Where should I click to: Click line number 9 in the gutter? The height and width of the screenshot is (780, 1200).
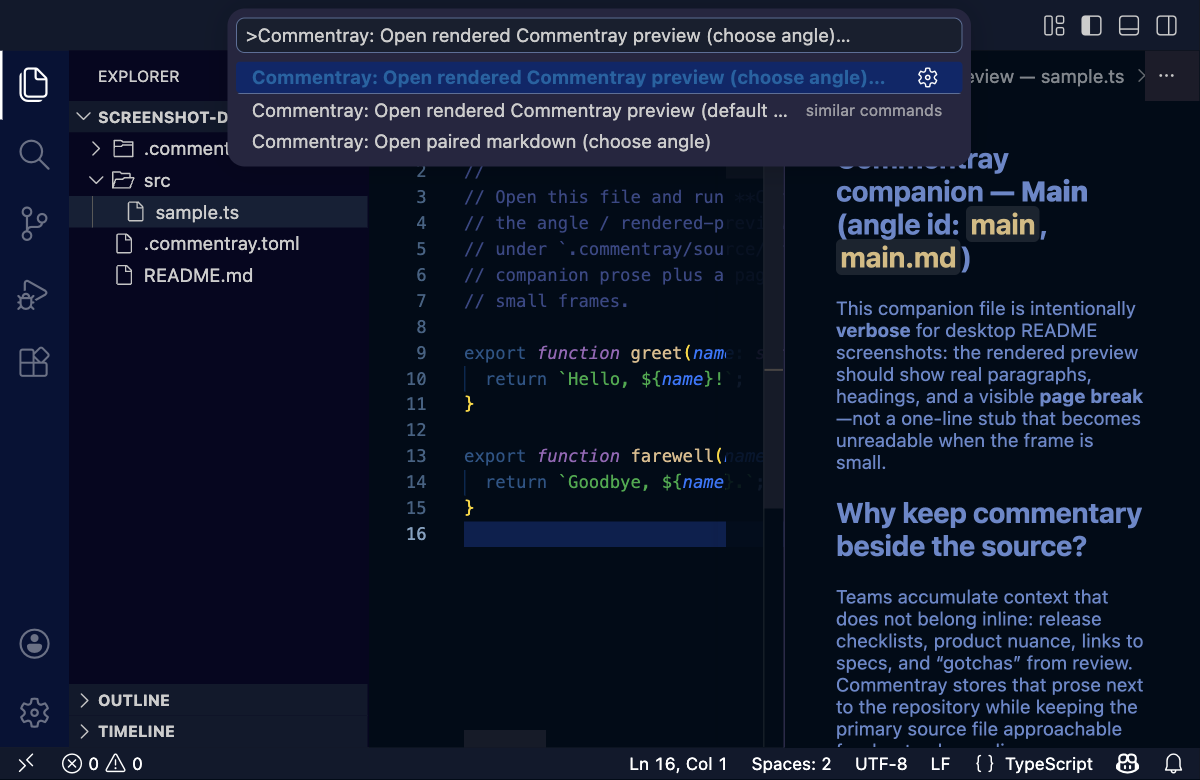(420, 353)
